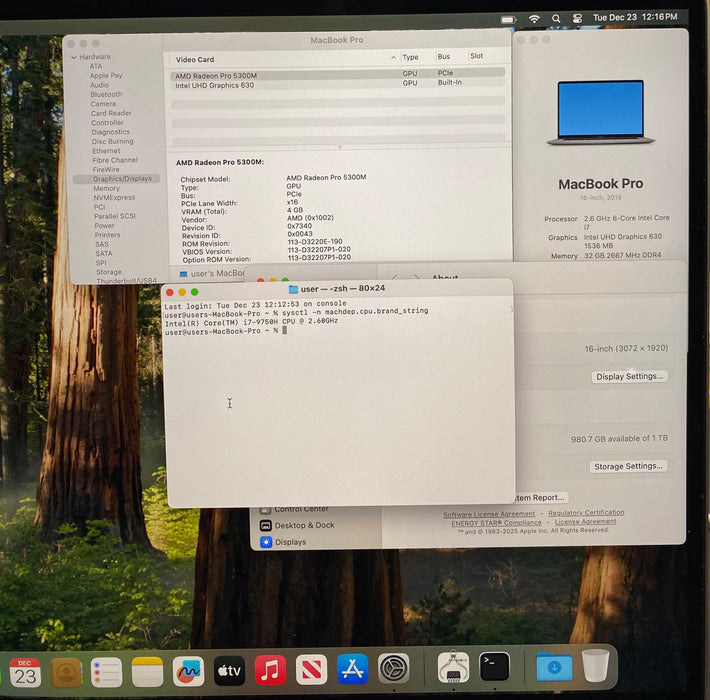
Task: Launch Reminders from the Dock
Action: coord(106,672)
